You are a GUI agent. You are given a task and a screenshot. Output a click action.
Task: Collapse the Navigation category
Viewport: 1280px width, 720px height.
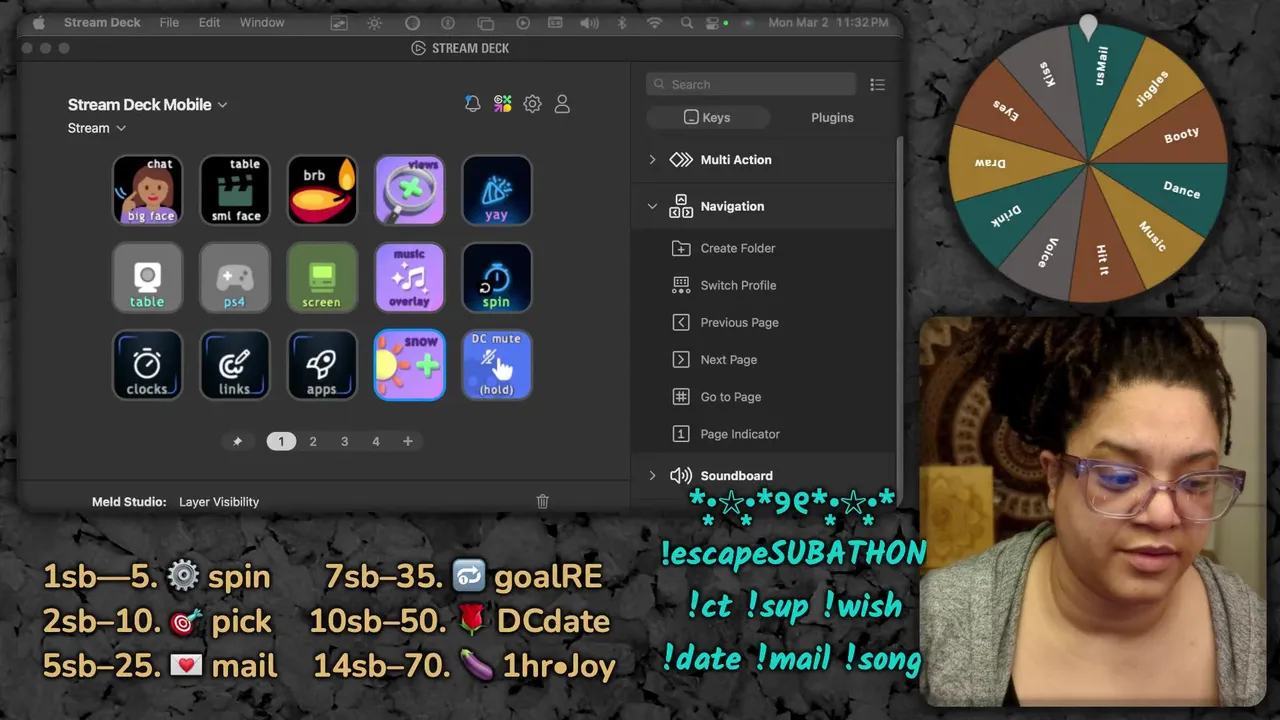point(652,206)
